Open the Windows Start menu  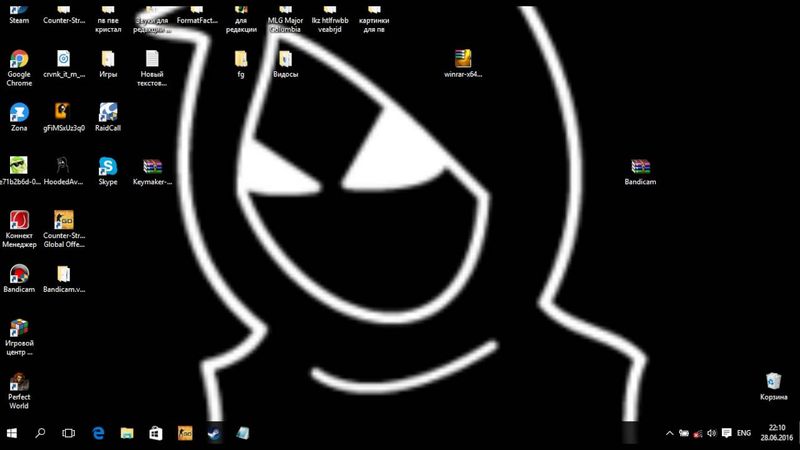(12, 434)
